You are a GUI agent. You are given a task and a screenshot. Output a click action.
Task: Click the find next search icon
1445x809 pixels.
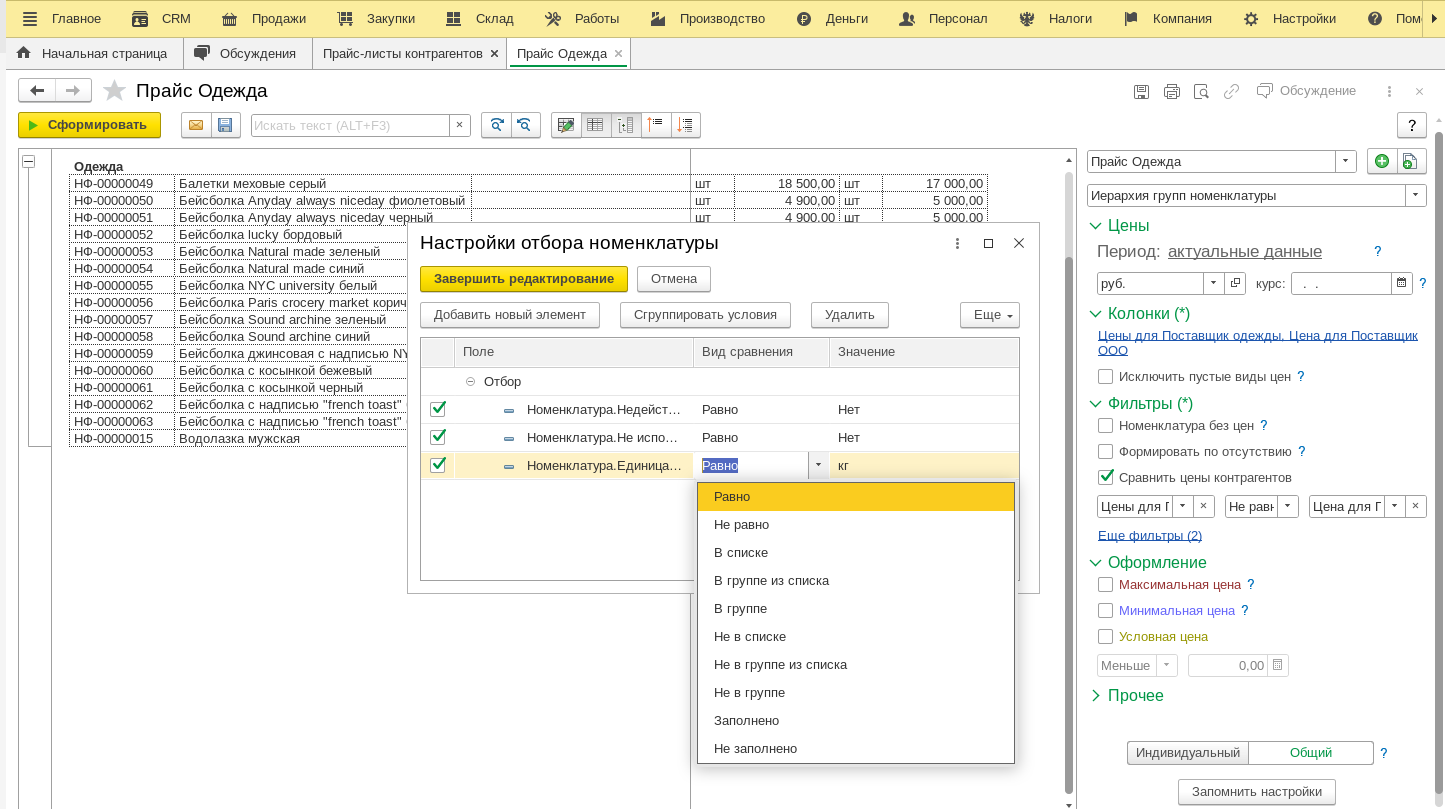tap(496, 125)
